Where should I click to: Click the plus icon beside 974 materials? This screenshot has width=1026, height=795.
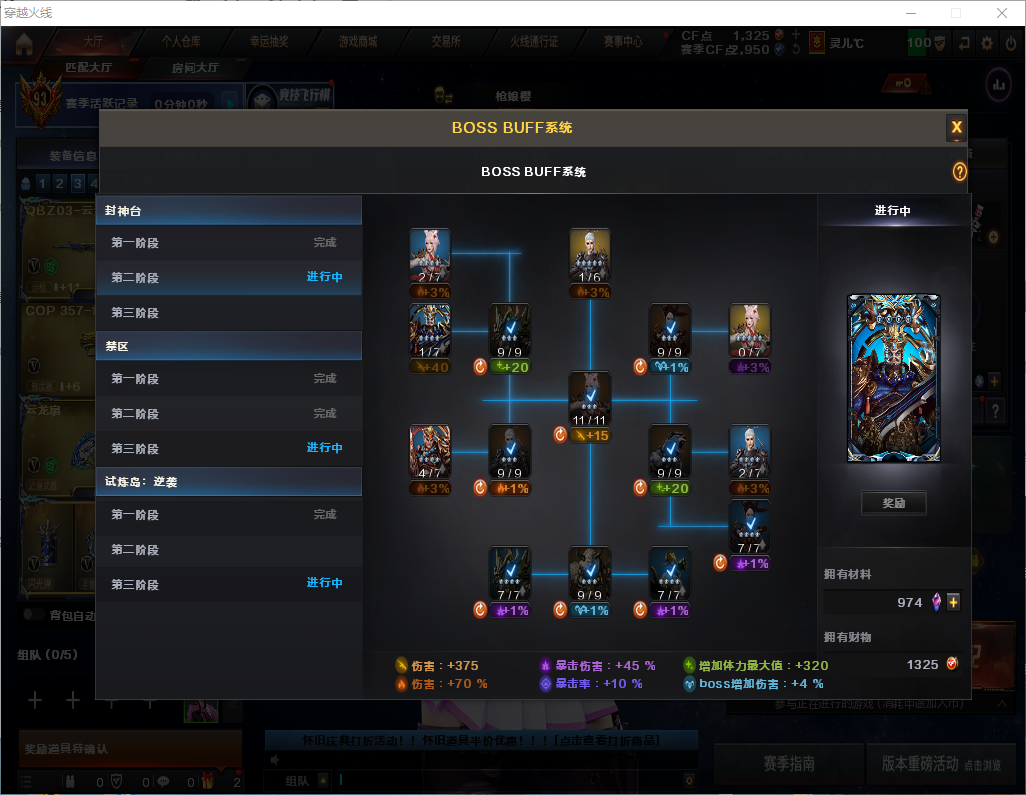pyautogui.click(x=953, y=602)
